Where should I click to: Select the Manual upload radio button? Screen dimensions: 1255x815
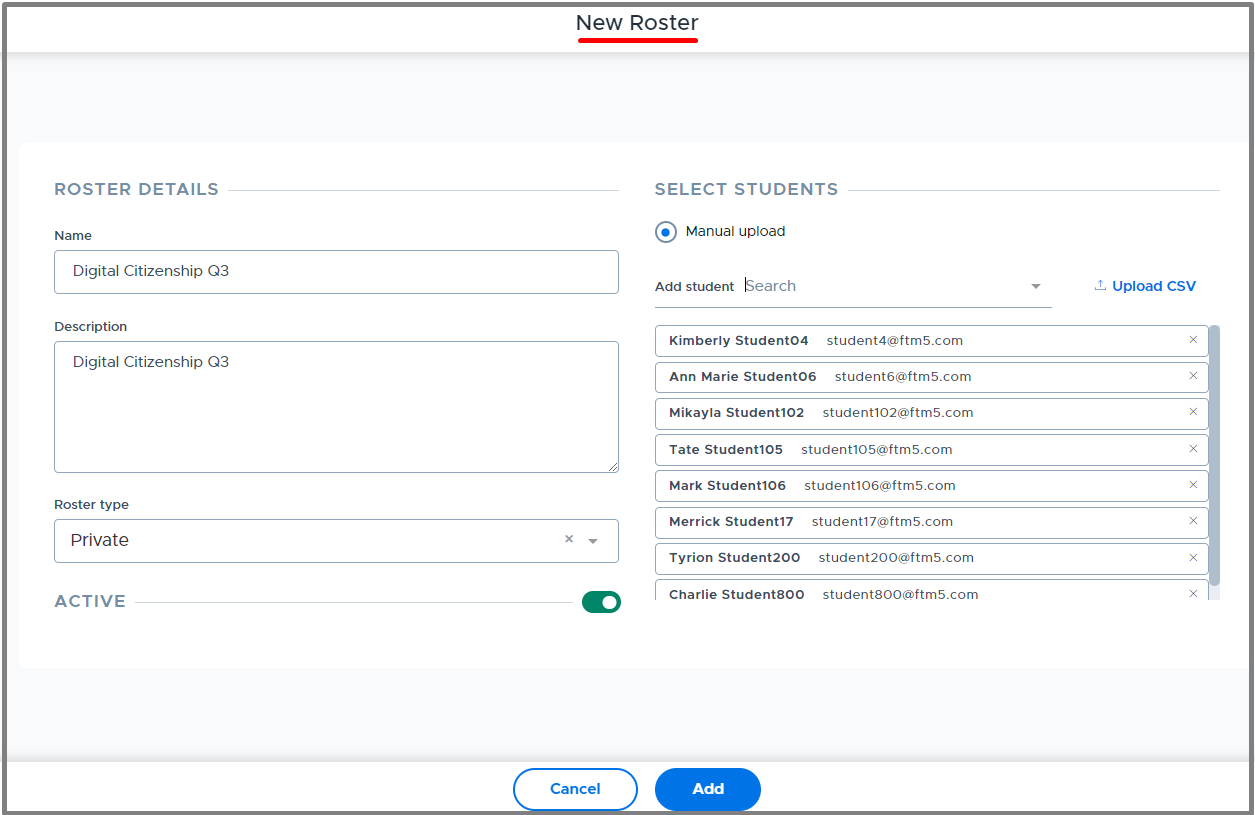pos(666,232)
